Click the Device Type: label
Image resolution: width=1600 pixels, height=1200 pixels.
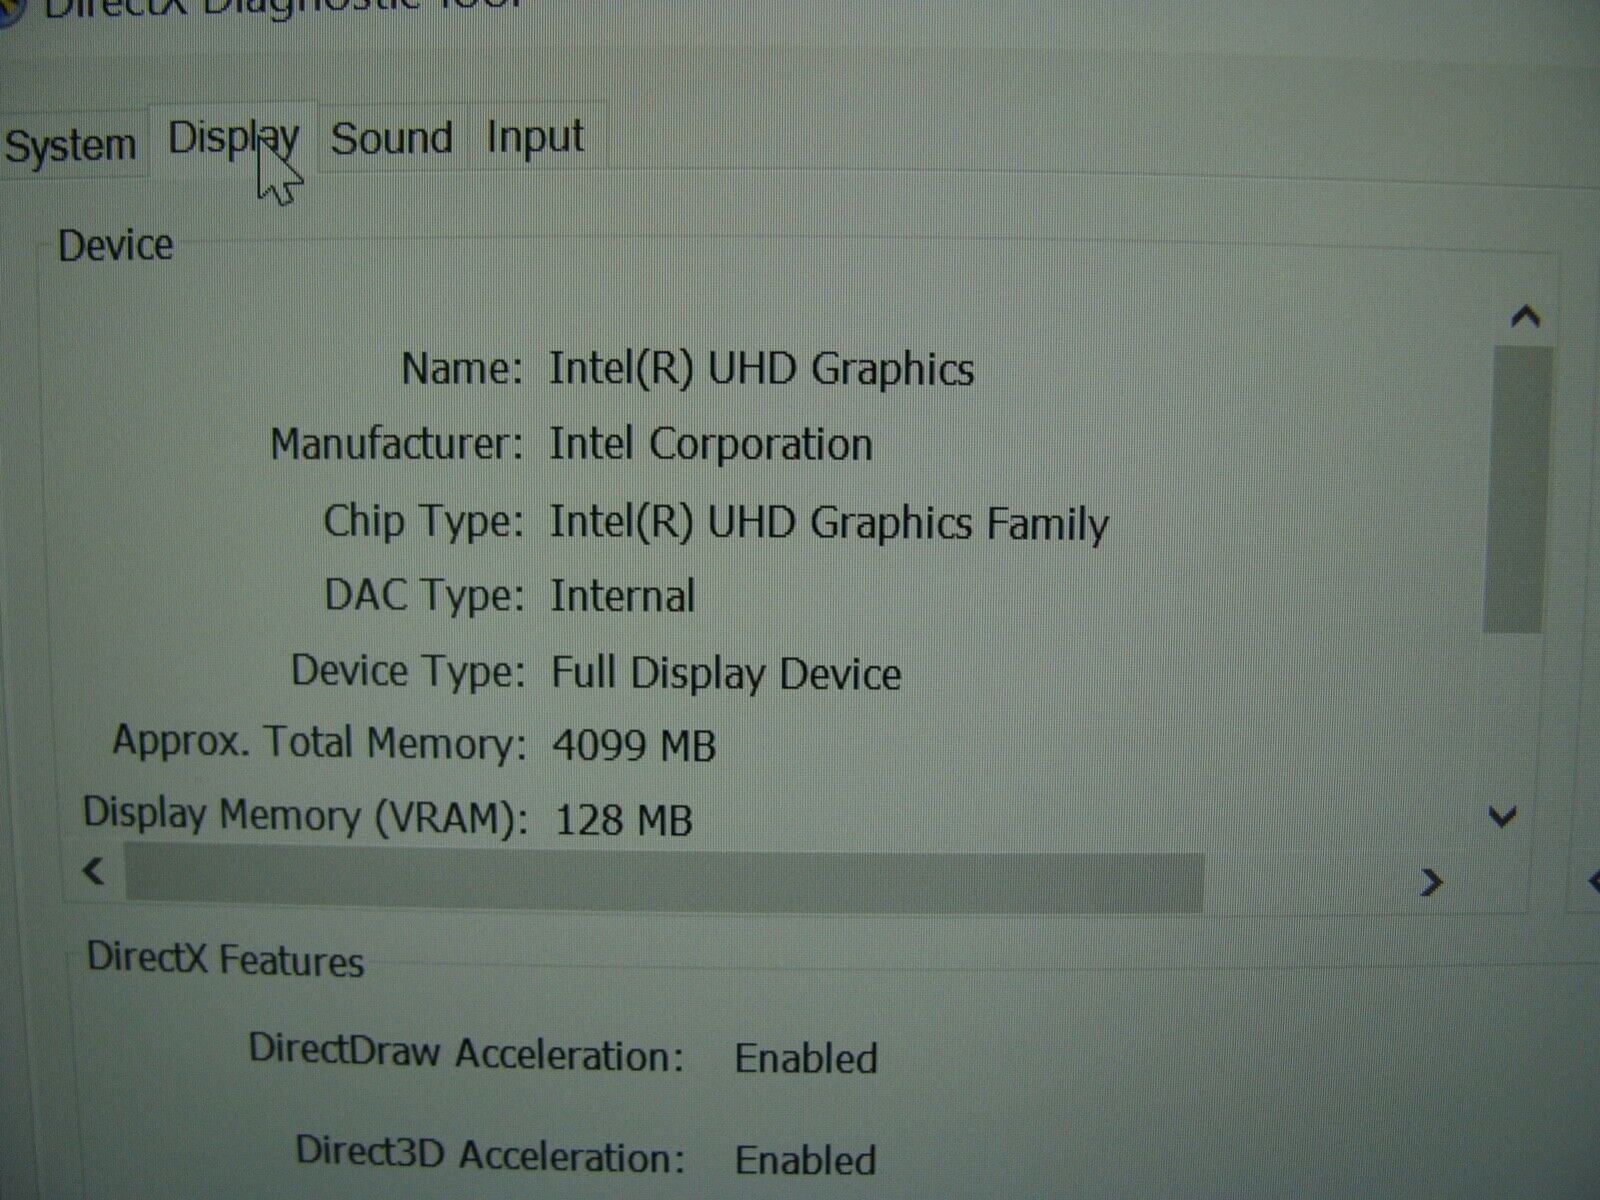(407, 671)
